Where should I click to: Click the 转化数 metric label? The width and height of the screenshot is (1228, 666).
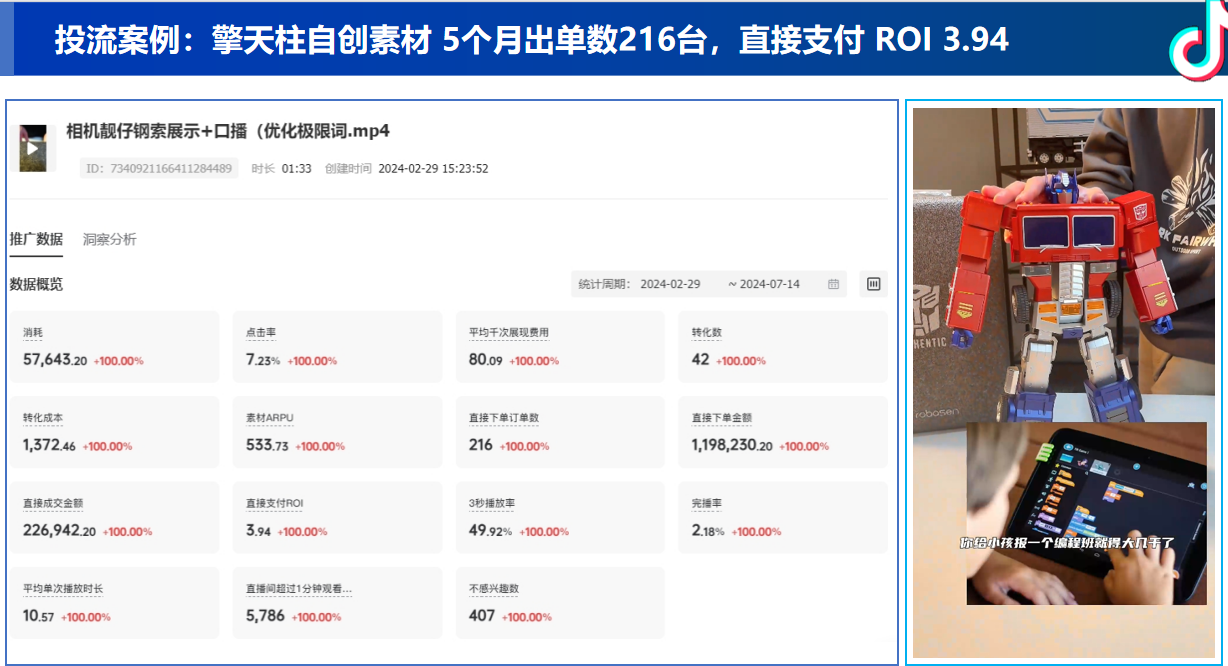tap(707, 333)
